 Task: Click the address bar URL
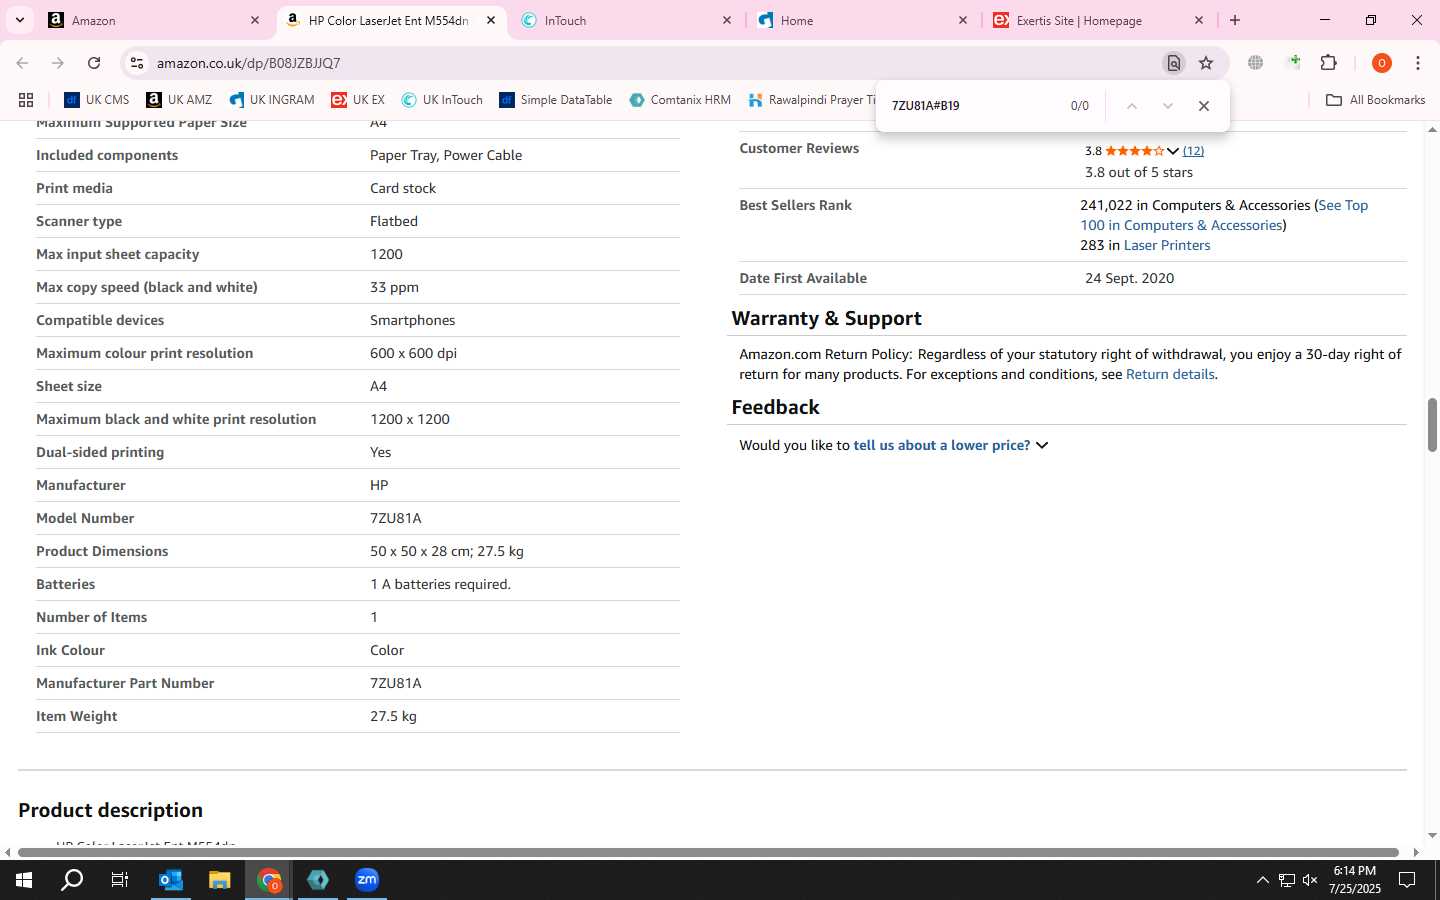click(248, 63)
